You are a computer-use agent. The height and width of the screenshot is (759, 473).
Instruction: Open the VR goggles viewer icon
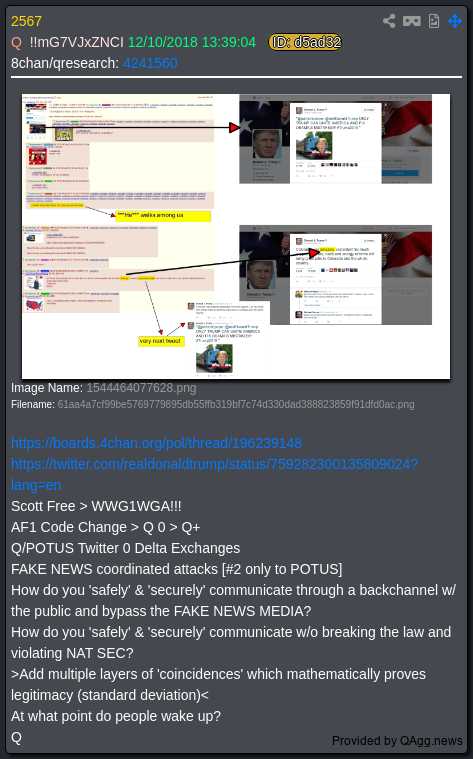click(412, 21)
